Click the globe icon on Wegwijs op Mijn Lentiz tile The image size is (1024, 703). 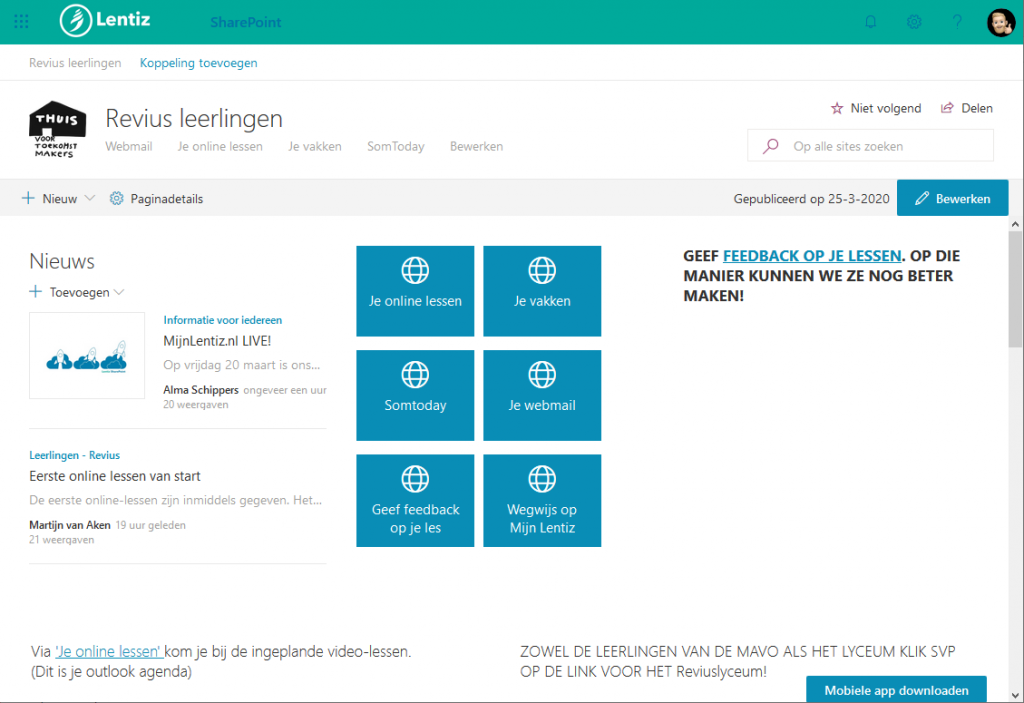[x=542, y=479]
